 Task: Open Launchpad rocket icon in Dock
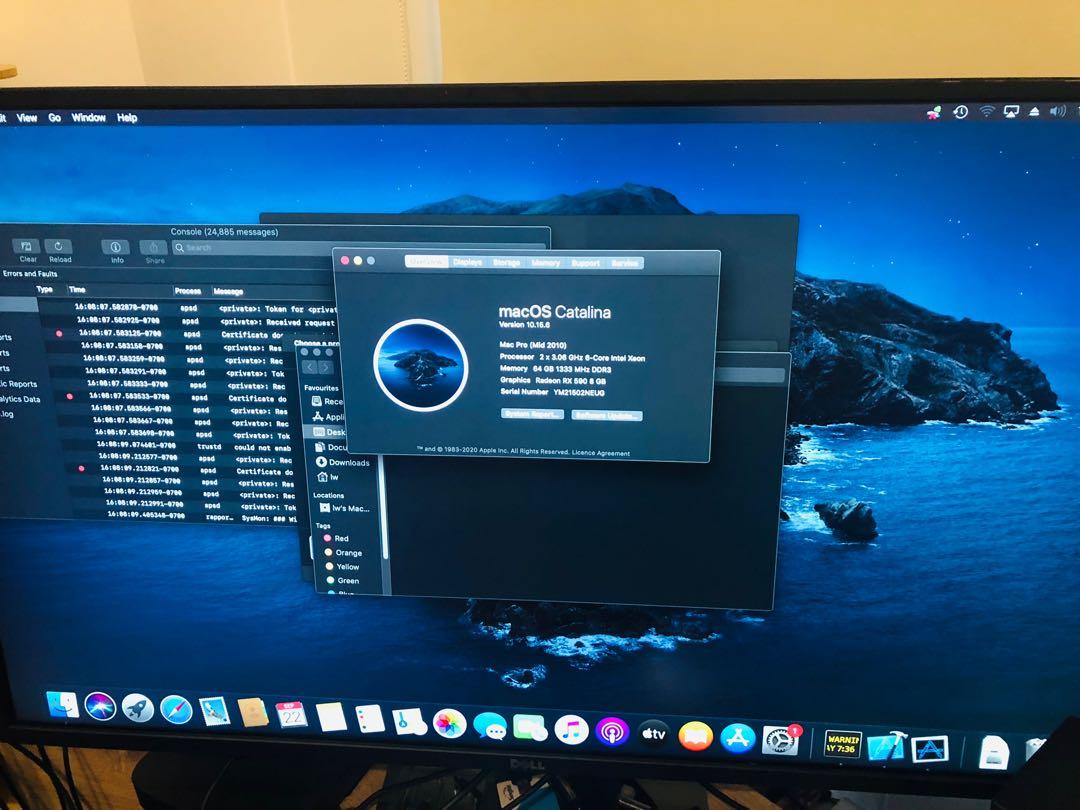coord(138,708)
